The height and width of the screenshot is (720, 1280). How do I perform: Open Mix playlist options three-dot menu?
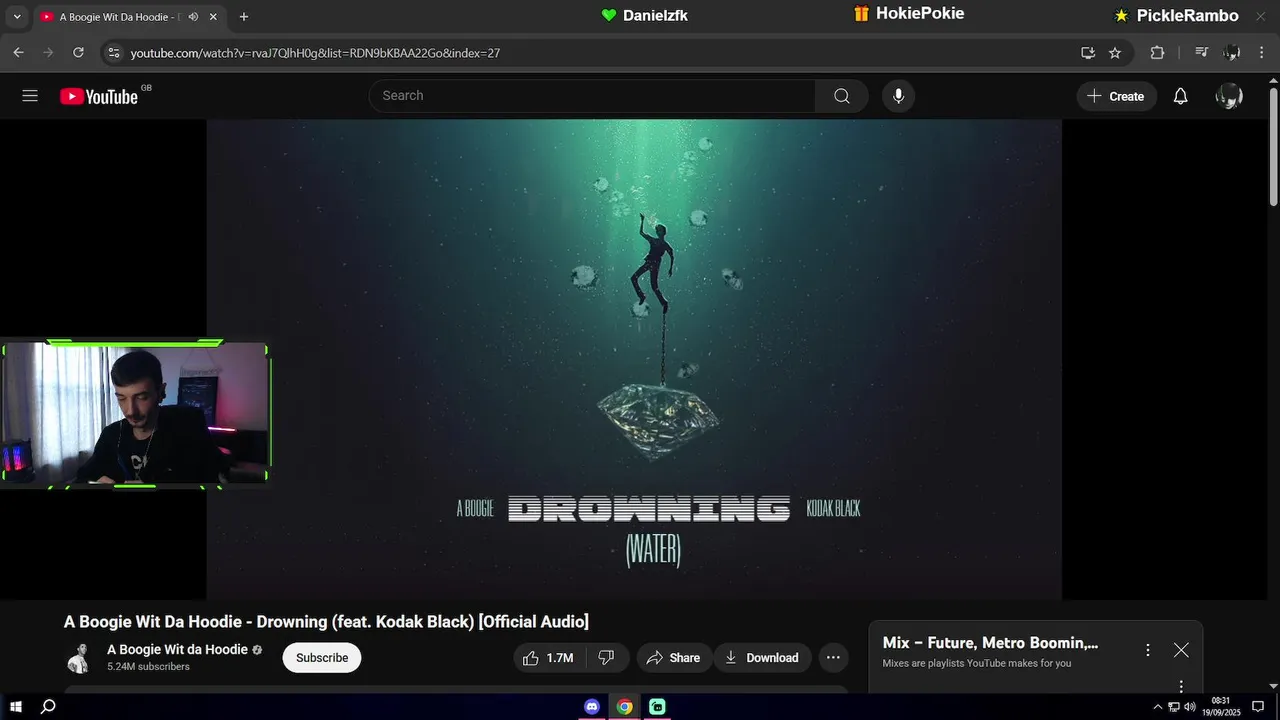[1148, 650]
